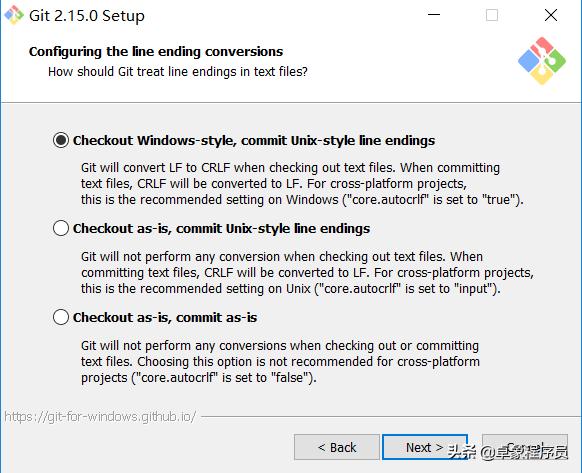Click the 'Checkout as-is, commit Unix-style line endings' label

pos(221,228)
